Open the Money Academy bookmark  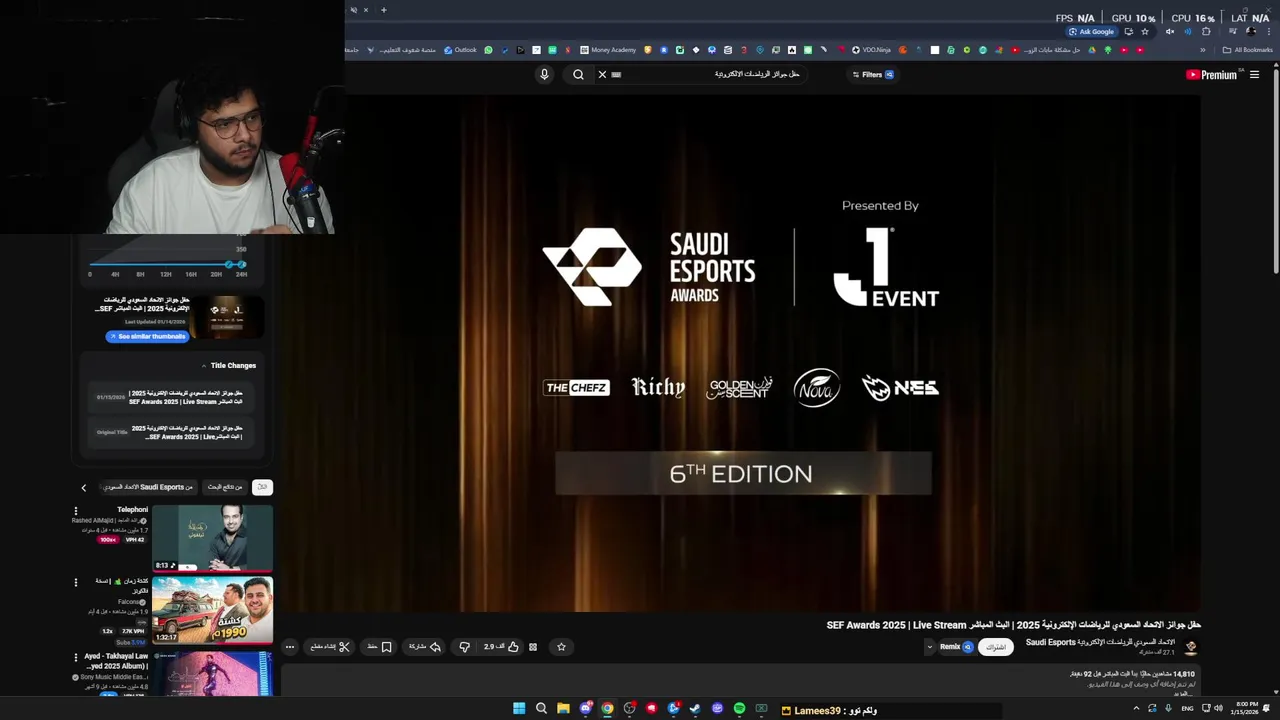click(607, 50)
